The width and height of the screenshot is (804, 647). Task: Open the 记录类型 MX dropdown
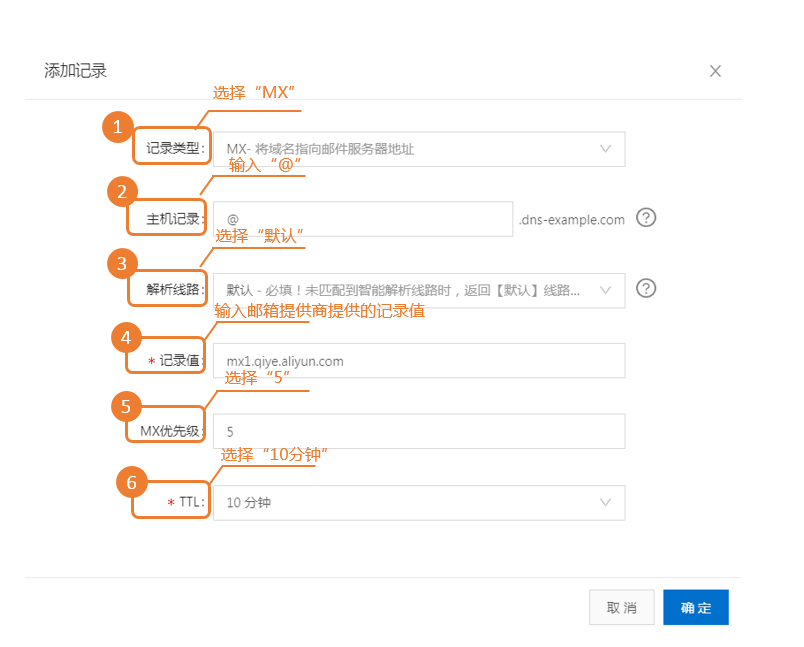click(419, 149)
